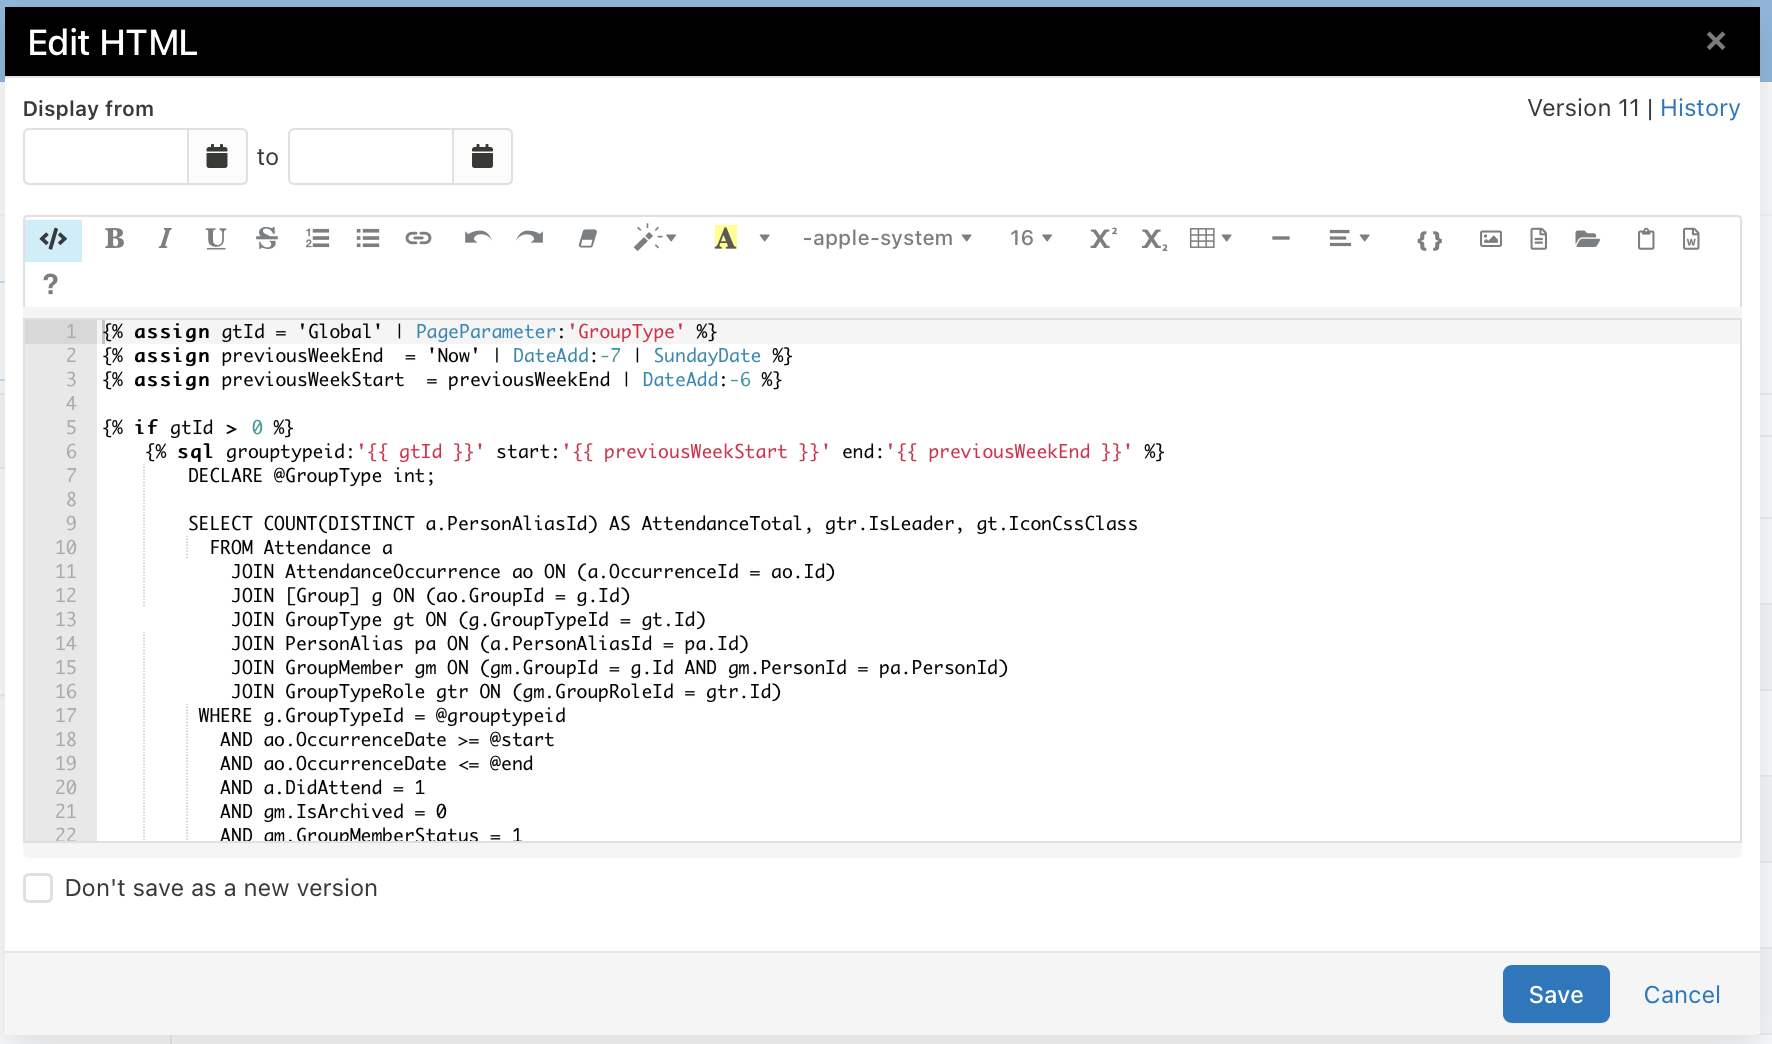
Task: Click the Display from start date field
Action: [x=106, y=157]
